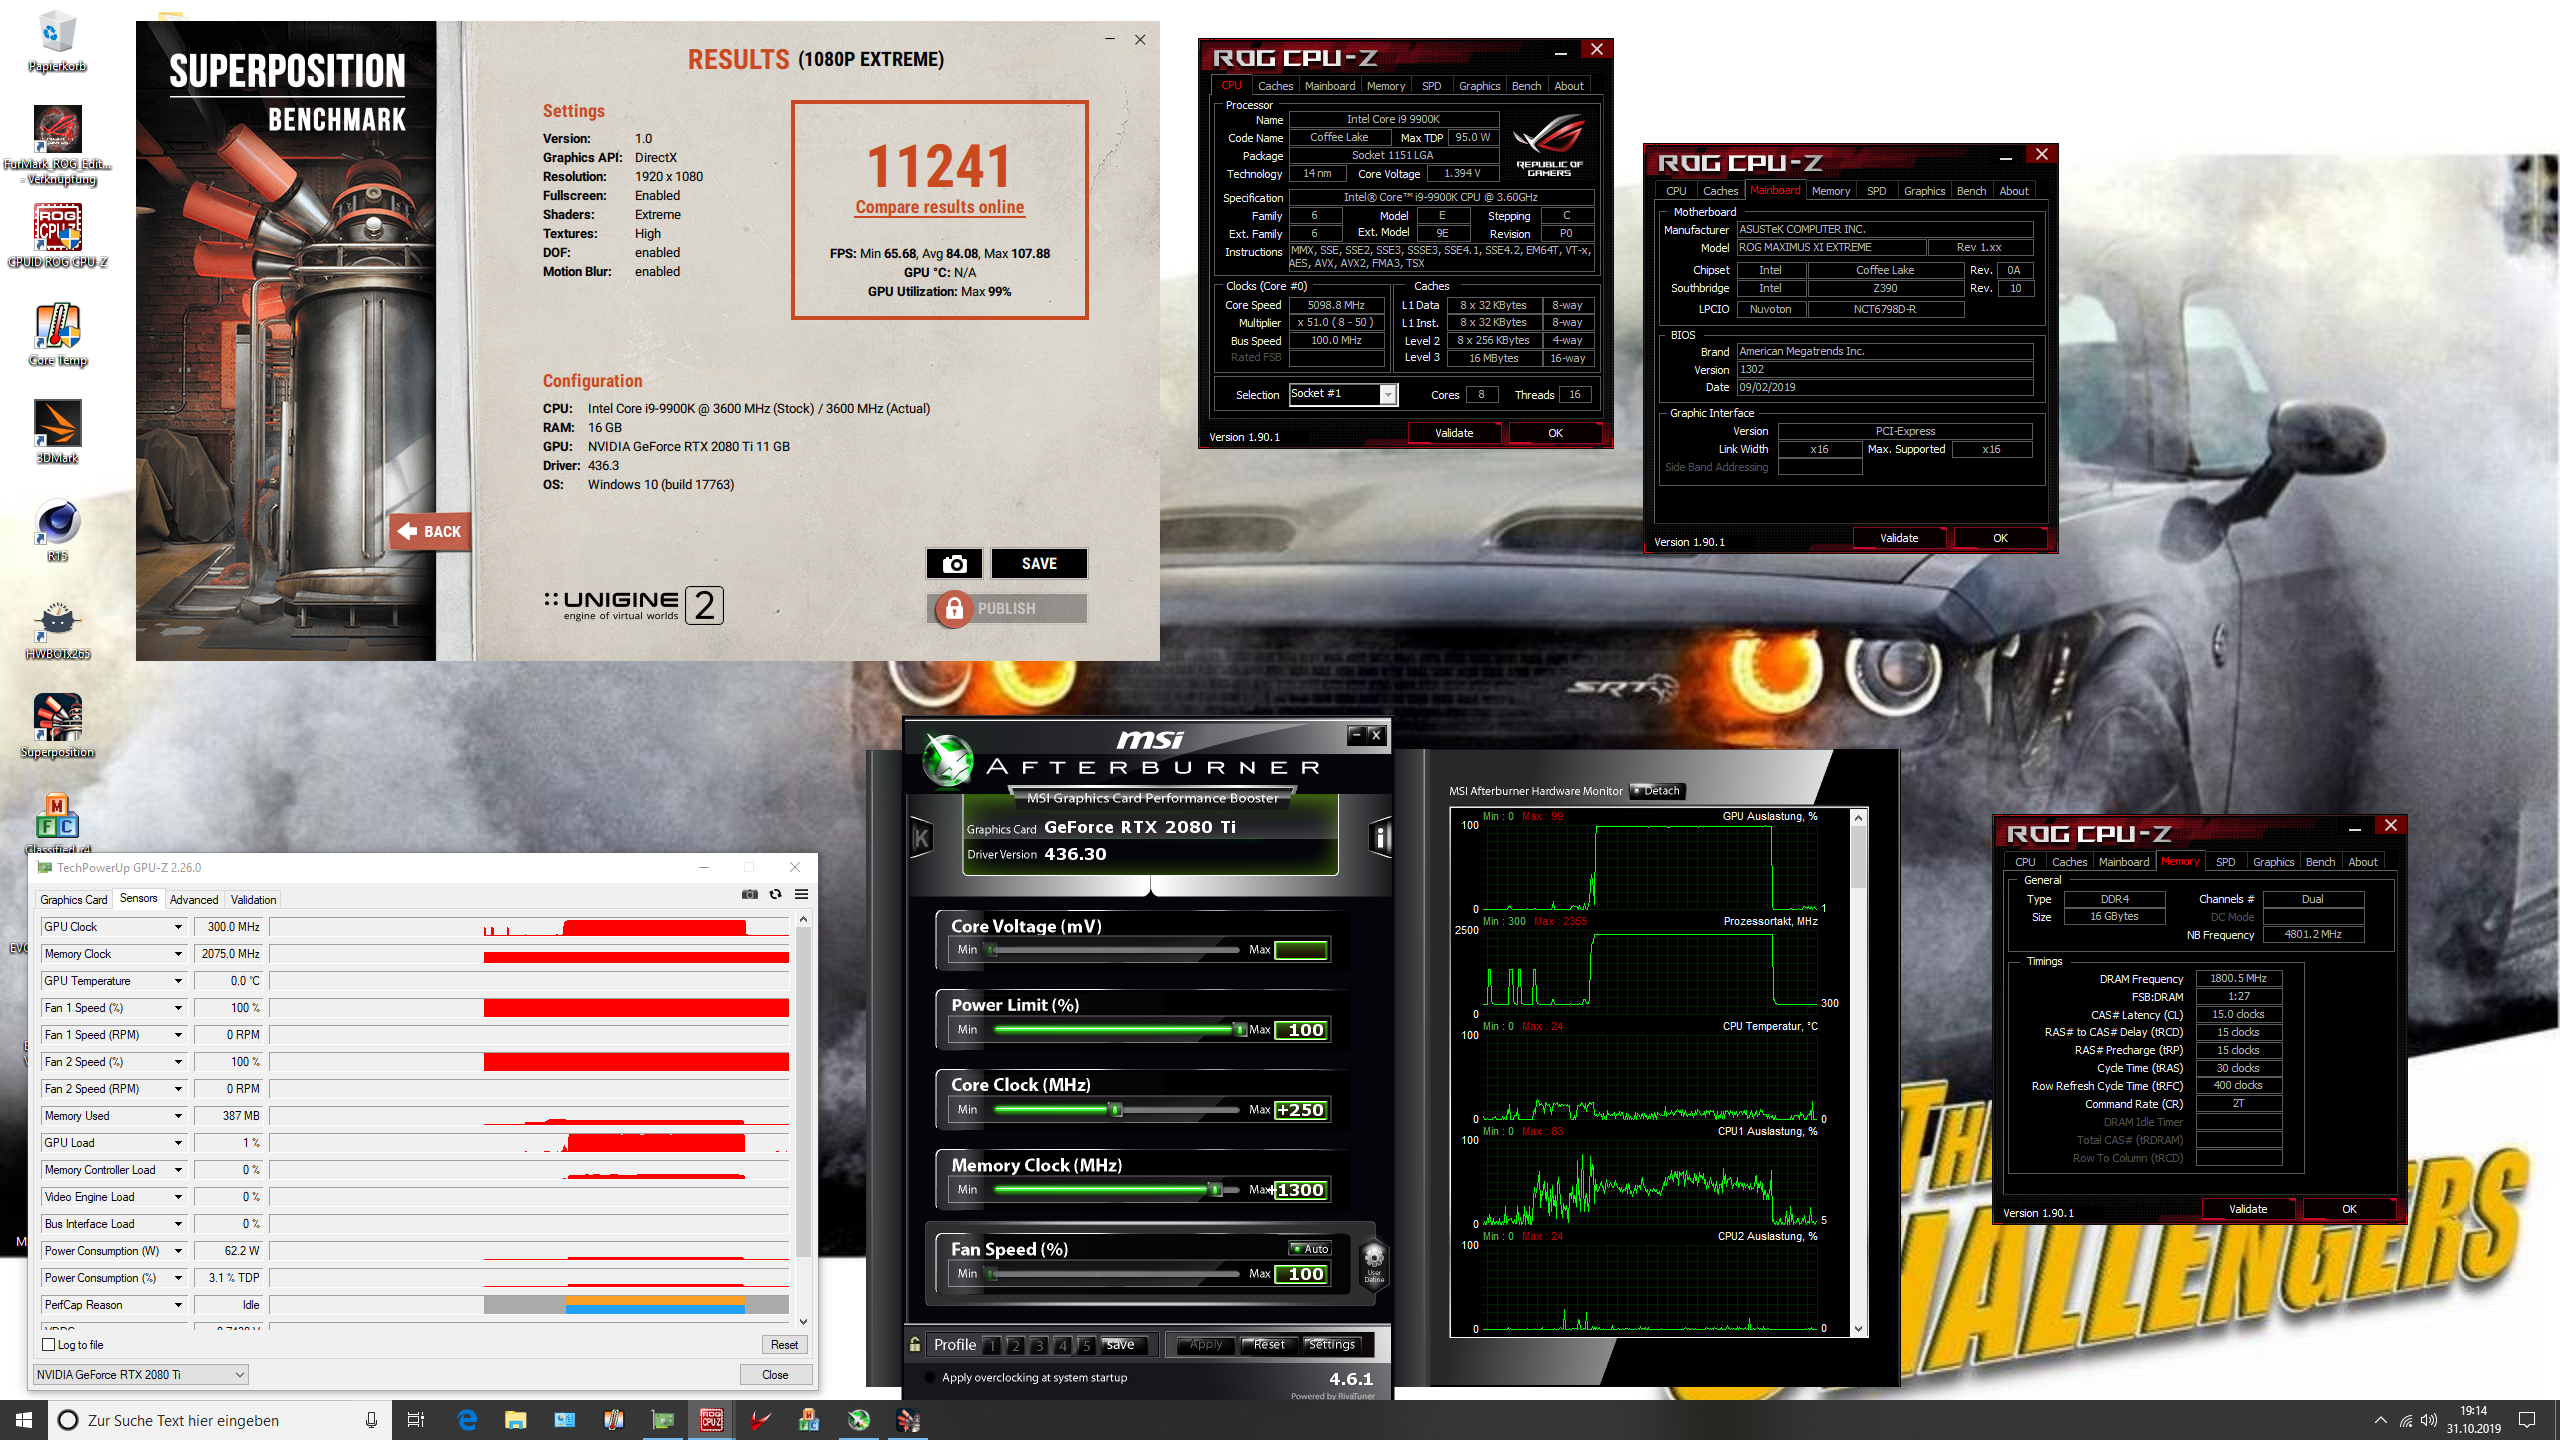This screenshot has width=2560, height=1440.
Task: Open Core Temp desktop icon
Action: coord(57,335)
